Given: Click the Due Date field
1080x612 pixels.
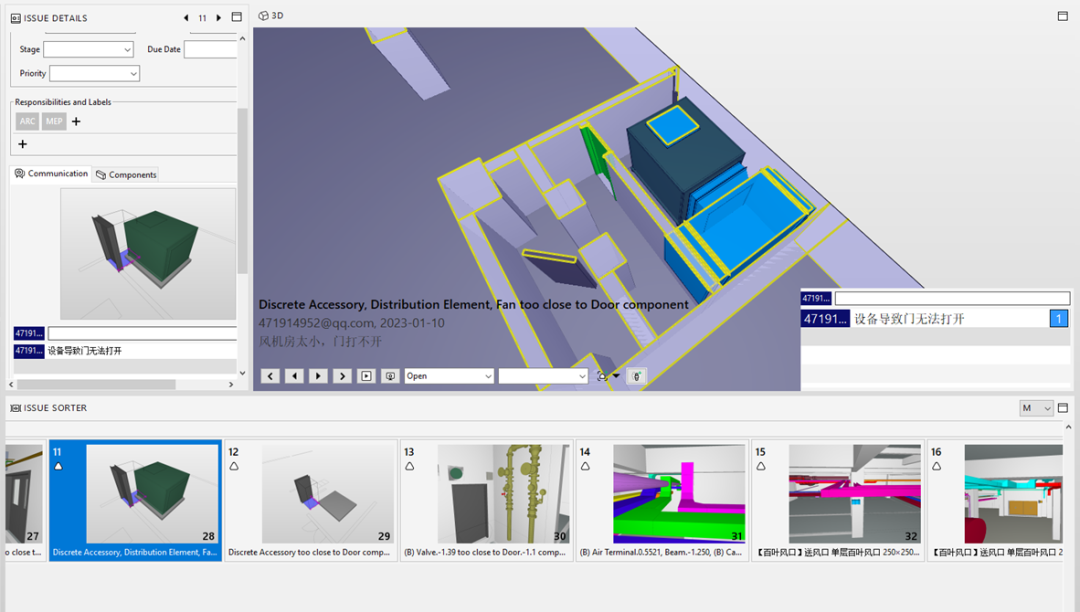Looking at the screenshot, I should (x=210, y=50).
